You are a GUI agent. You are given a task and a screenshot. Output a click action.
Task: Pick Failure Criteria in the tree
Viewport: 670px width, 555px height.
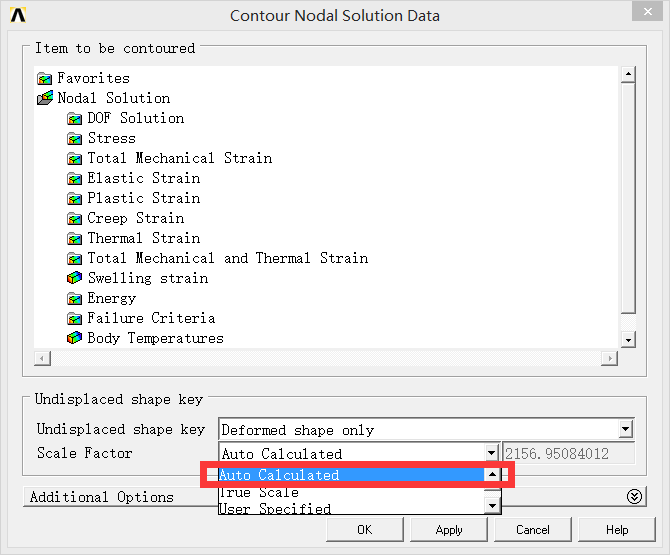(x=151, y=318)
